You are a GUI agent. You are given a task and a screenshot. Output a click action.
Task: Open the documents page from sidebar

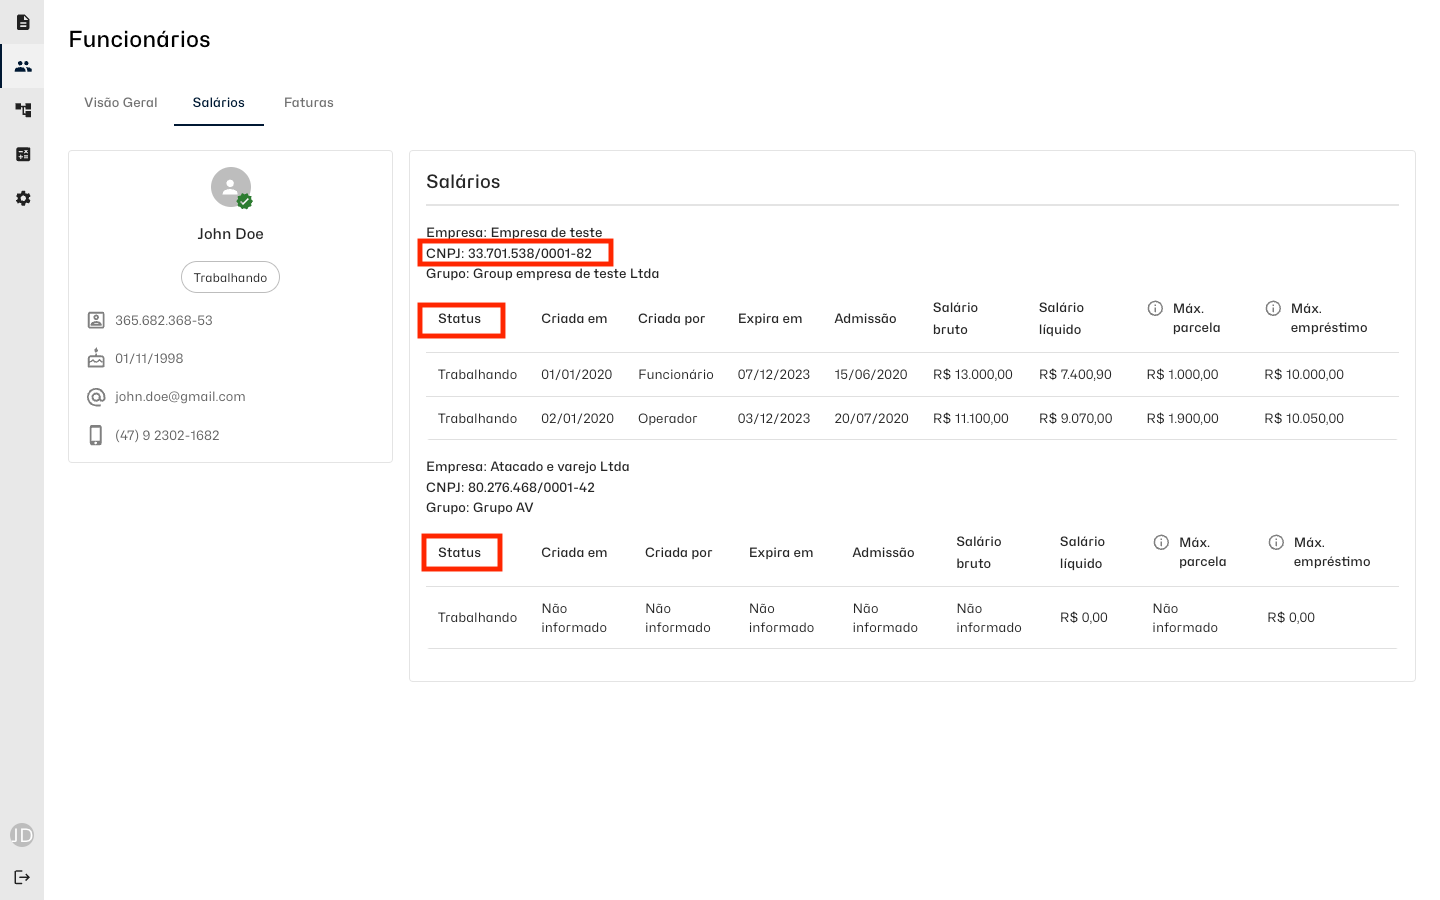tap(22, 22)
